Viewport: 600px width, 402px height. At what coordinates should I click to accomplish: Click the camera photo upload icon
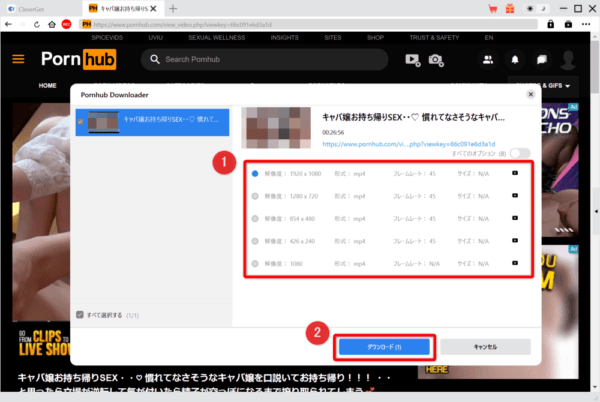(x=436, y=60)
